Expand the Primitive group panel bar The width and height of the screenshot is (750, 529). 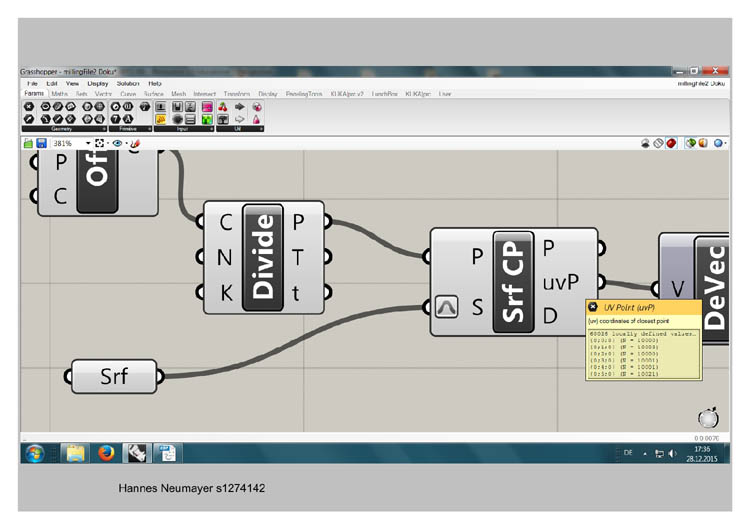pyautogui.click(x=130, y=129)
